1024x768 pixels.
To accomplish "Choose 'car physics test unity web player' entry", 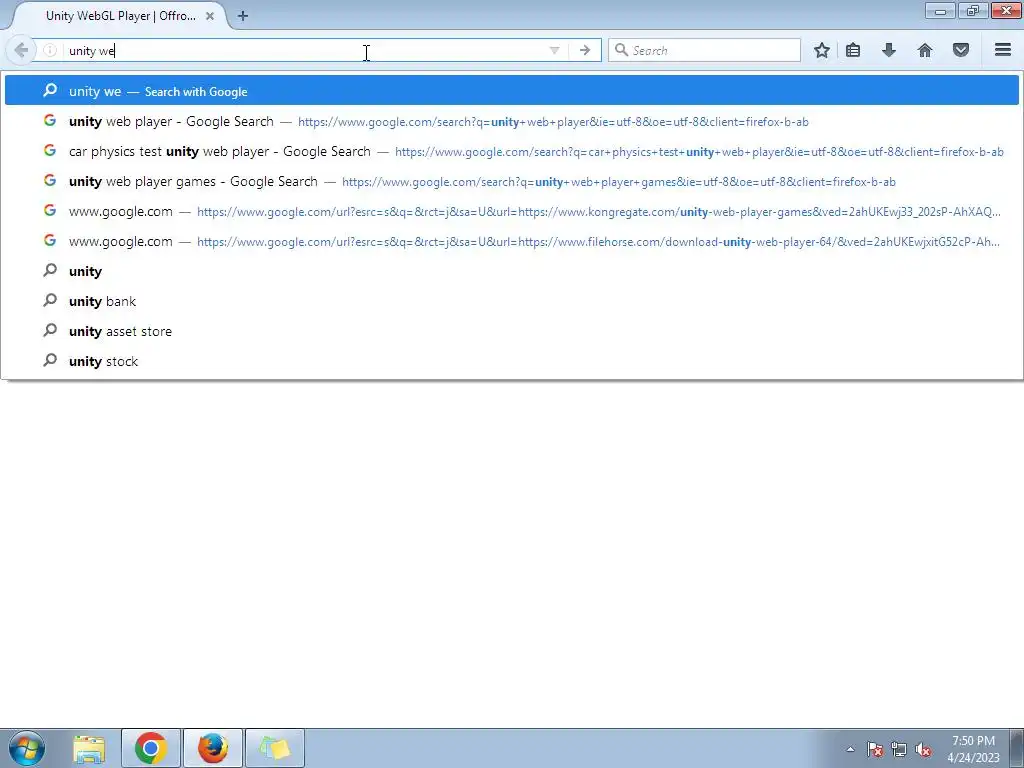I will point(511,152).
